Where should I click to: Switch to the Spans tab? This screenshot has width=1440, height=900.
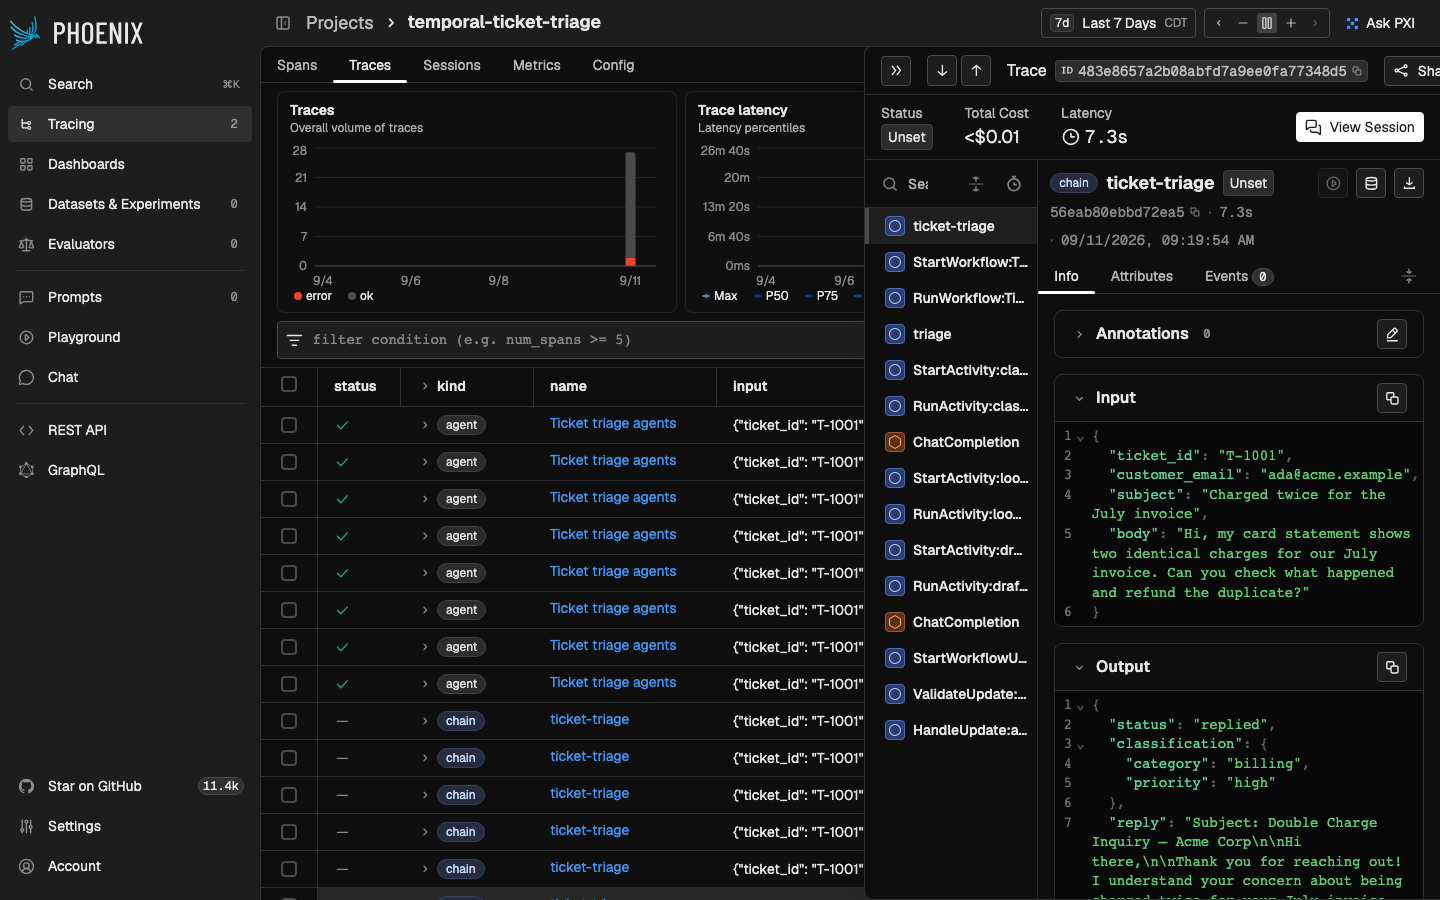coord(297,65)
